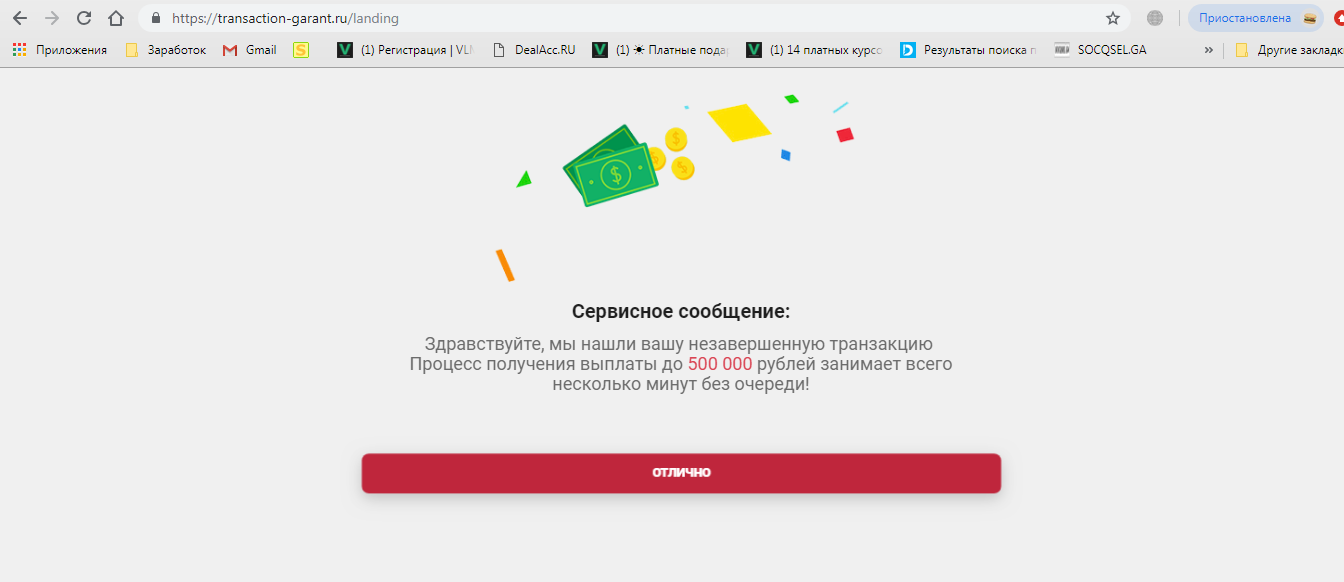Reload the current page
Screen dimensions: 1344x582
(x=84, y=18)
